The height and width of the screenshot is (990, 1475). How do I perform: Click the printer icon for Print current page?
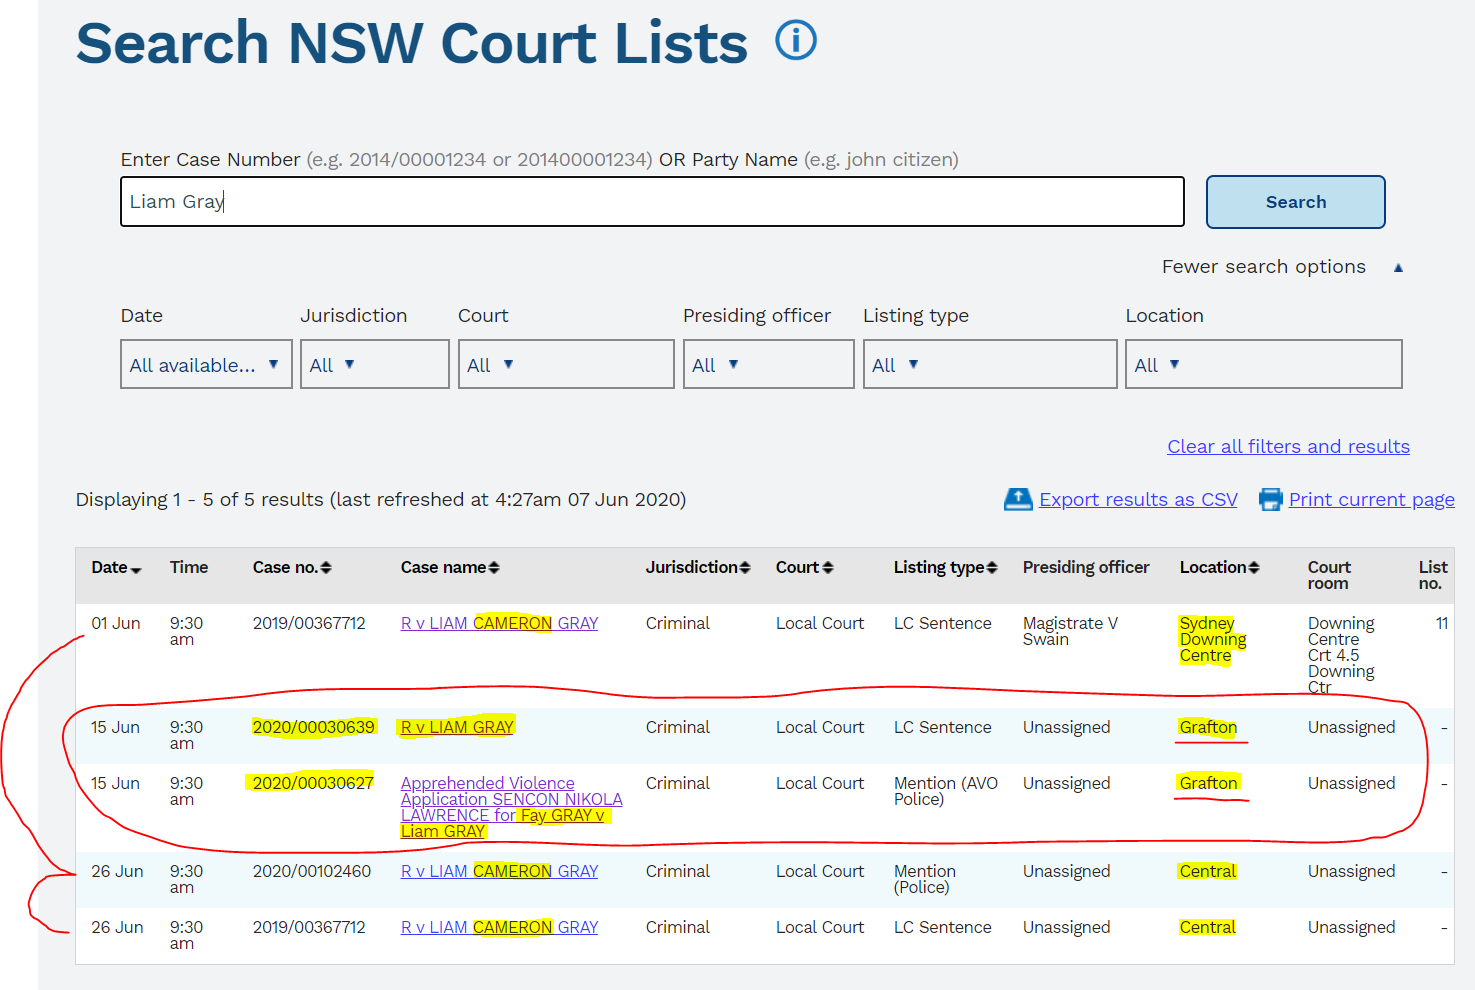pyautogui.click(x=1270, y=499)
